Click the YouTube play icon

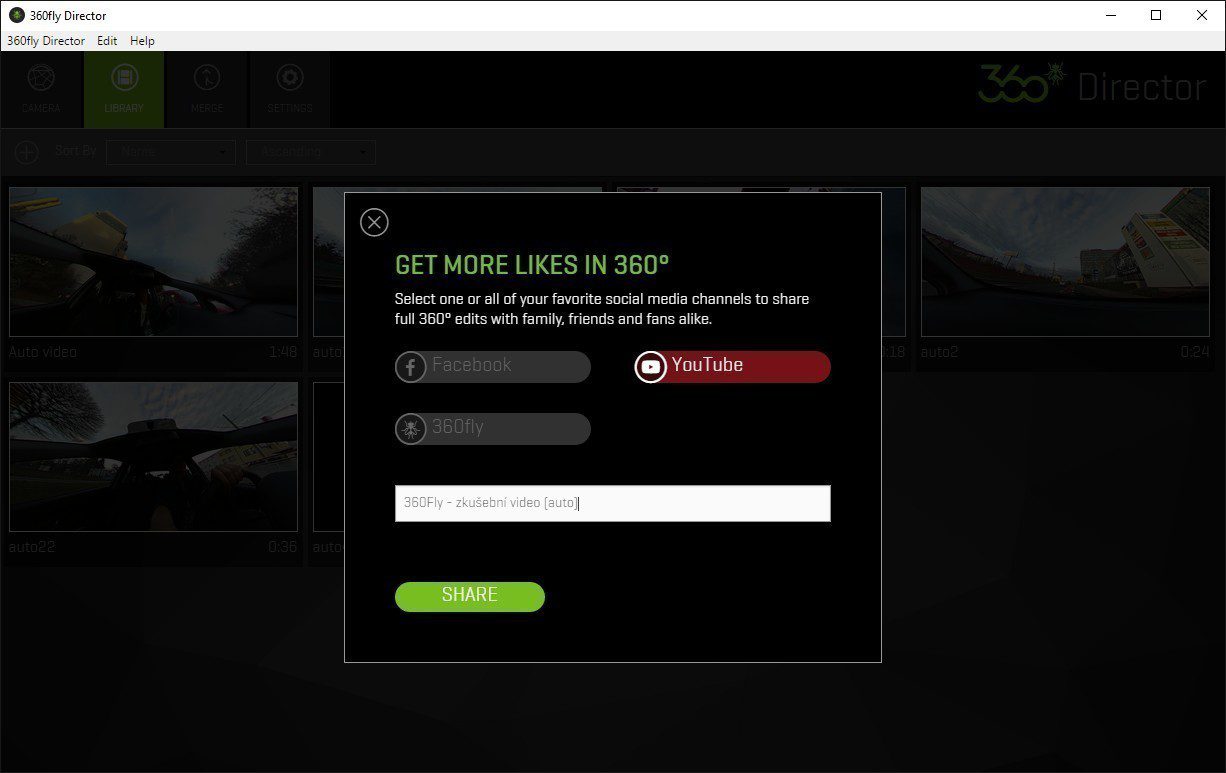click(x=651, y=367)
